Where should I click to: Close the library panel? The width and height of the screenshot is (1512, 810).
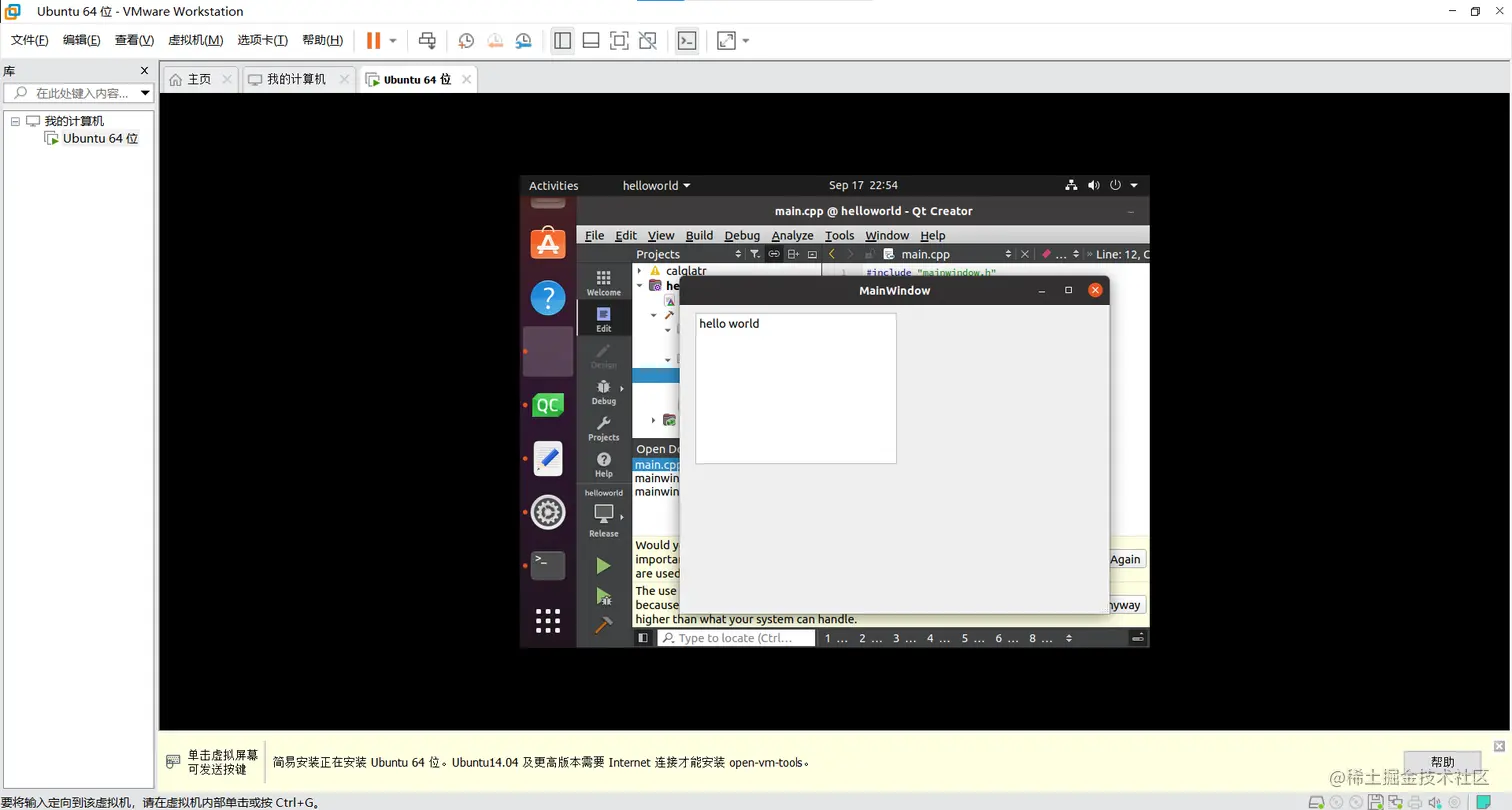(144, 71)
